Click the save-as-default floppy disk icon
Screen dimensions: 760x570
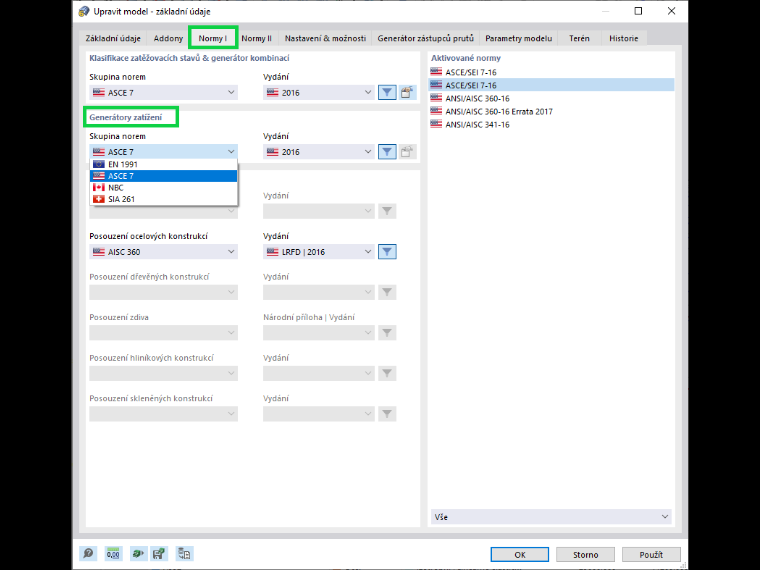click(159, 554)
